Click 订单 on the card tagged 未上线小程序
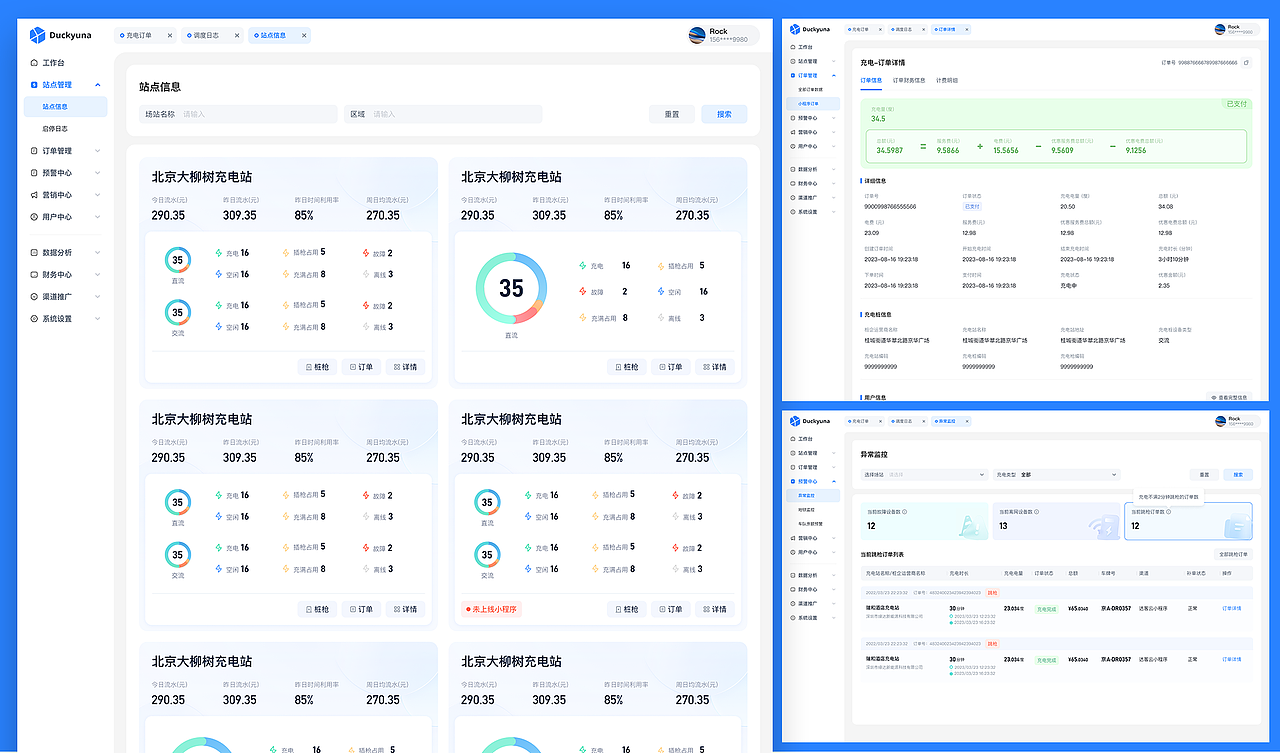The width and height of the screenshot is (1280, 753). tap(671, 609)
